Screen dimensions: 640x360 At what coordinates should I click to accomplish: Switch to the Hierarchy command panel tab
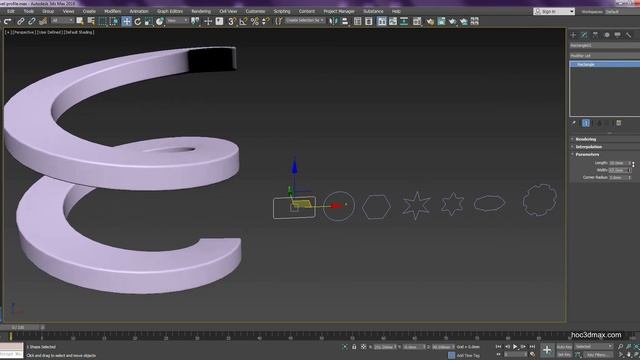pos(595,35)
